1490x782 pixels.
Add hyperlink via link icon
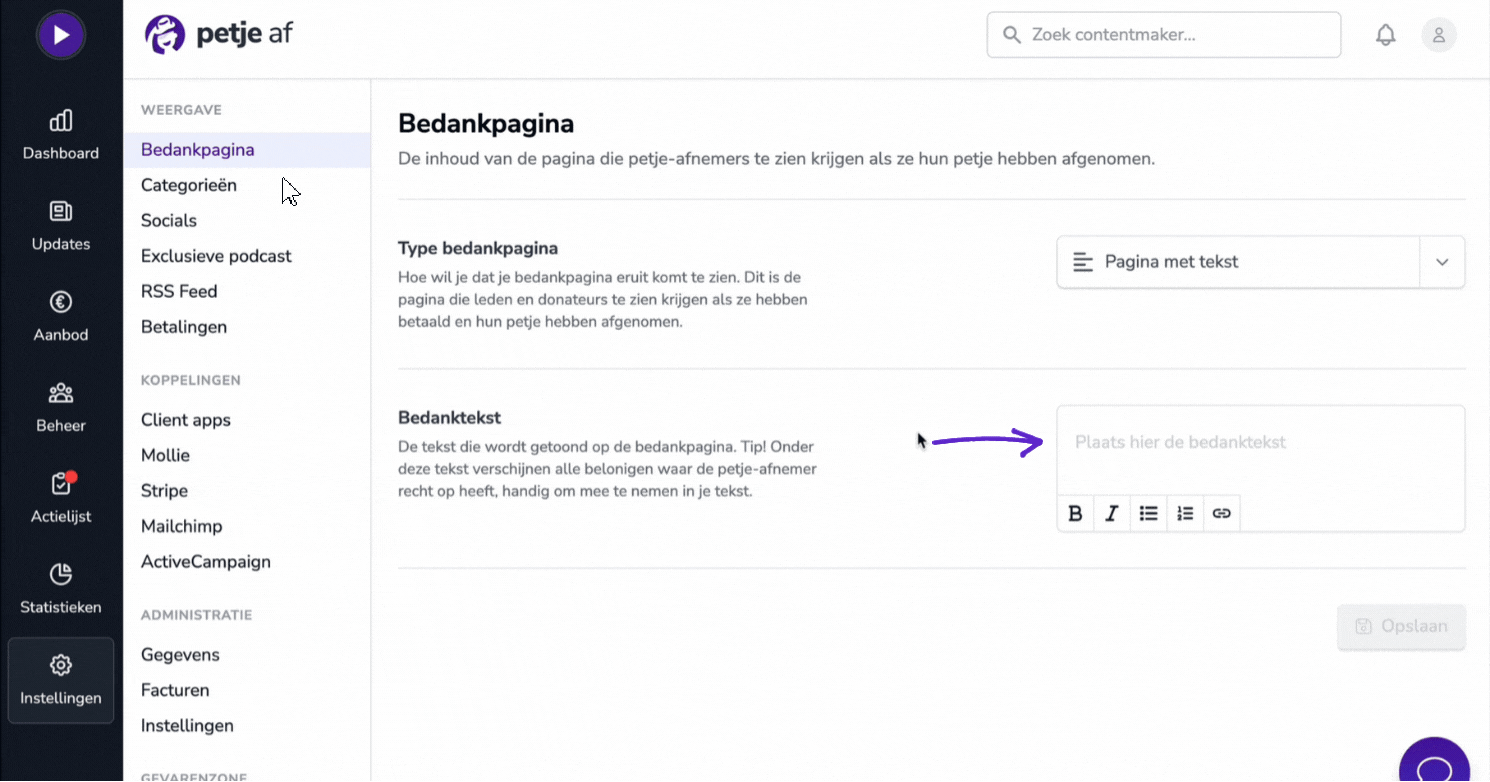coord(1221,513)
